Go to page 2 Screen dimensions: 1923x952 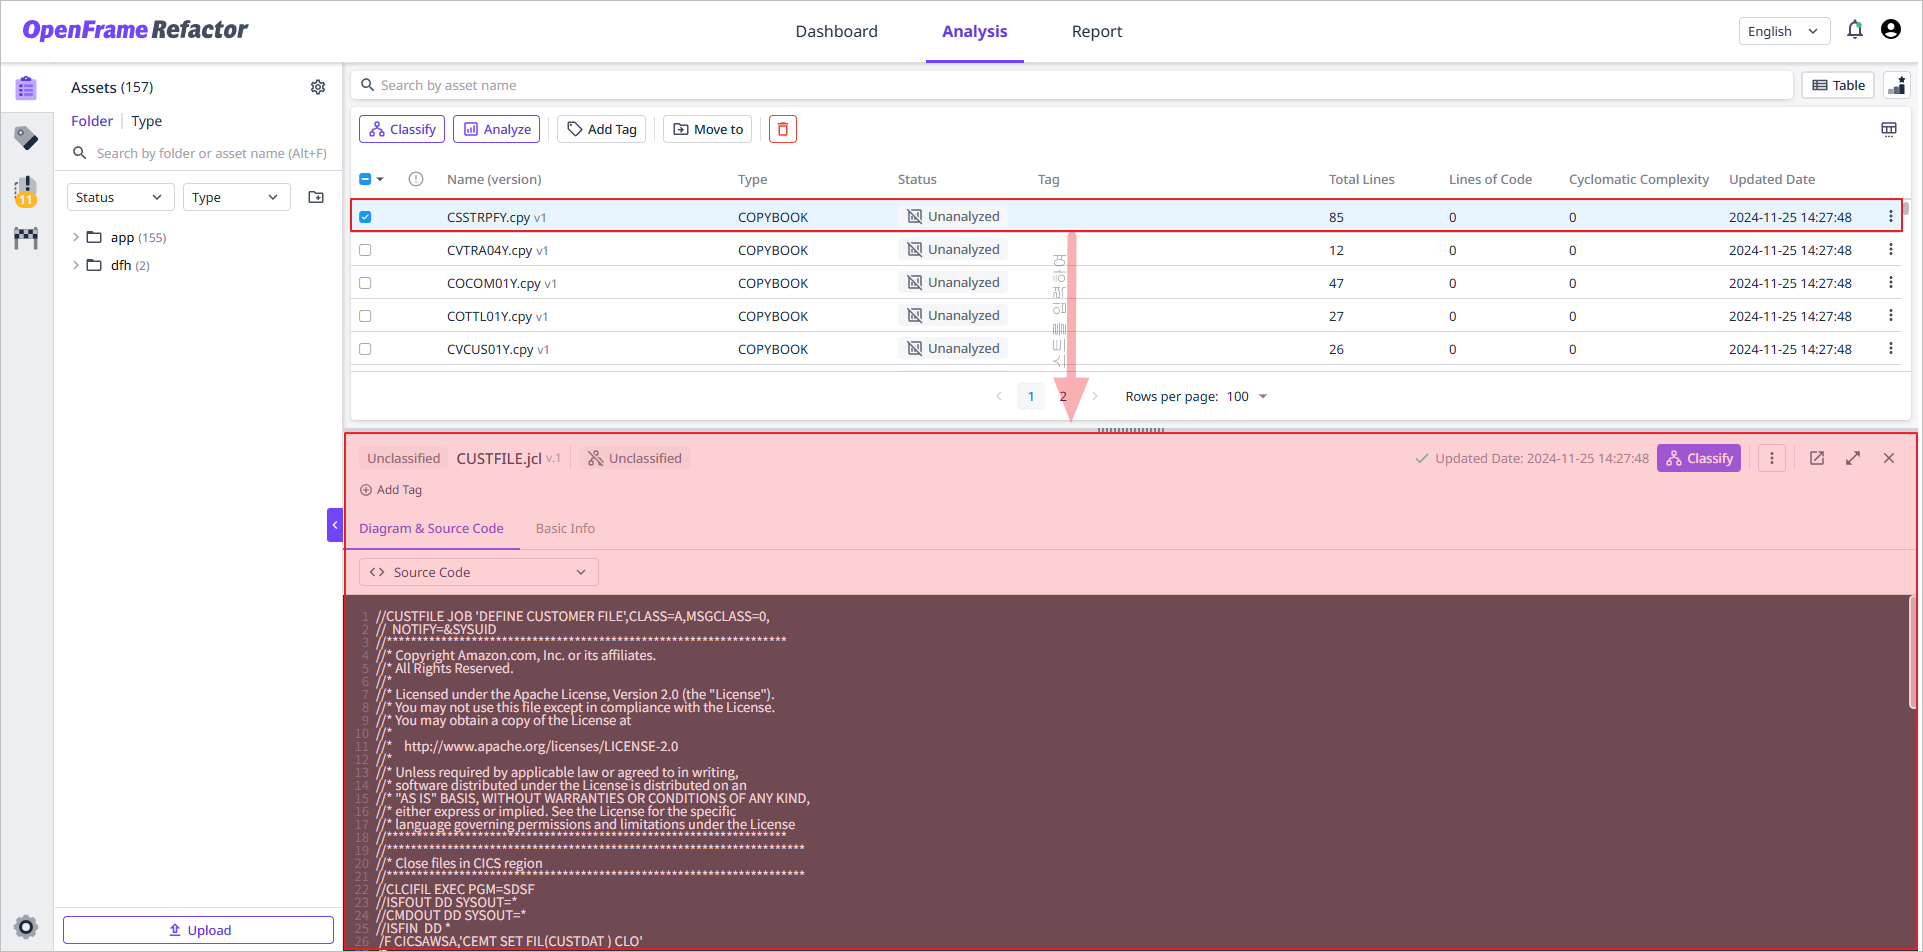point(1063,397)
